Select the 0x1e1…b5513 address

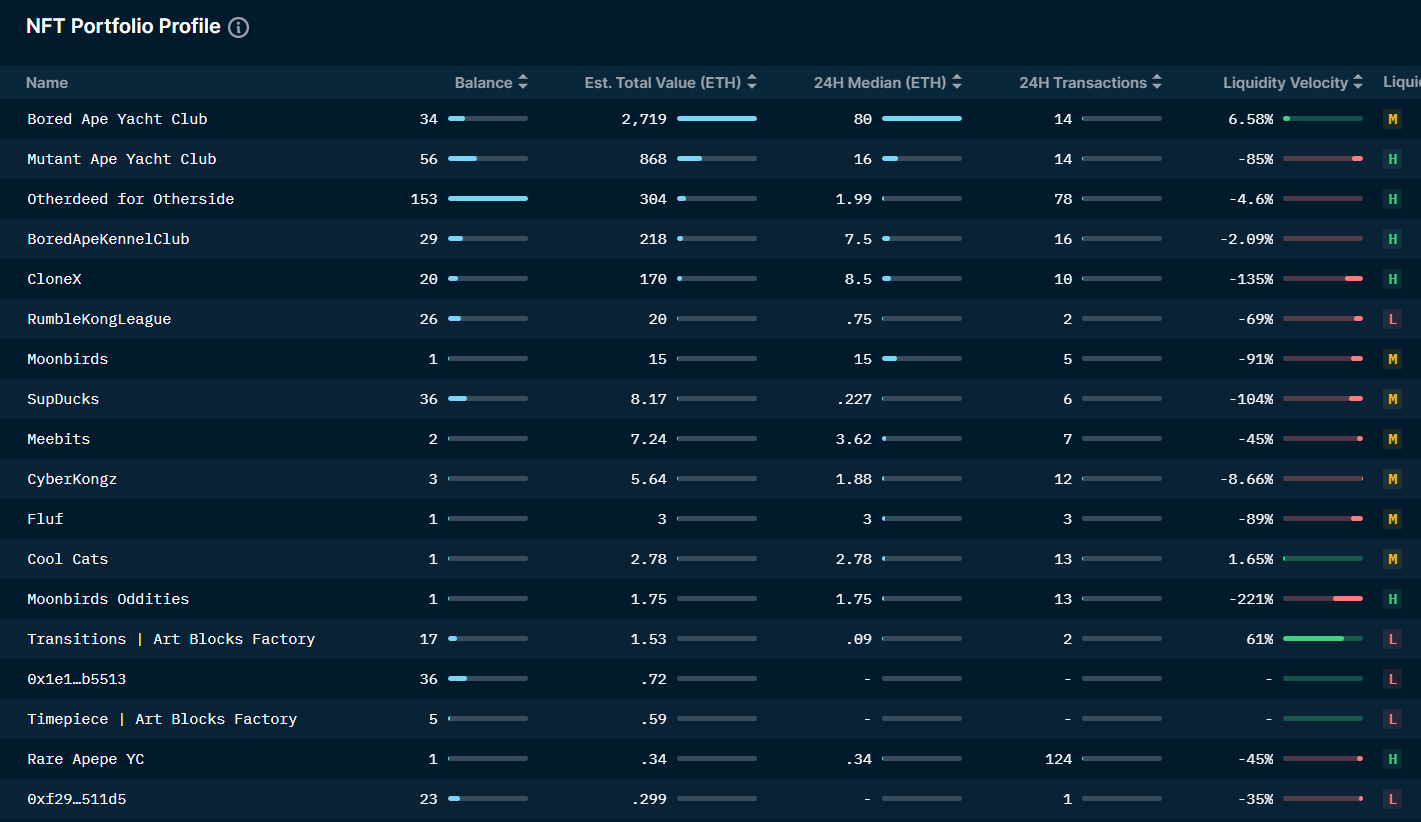[77, 679]
